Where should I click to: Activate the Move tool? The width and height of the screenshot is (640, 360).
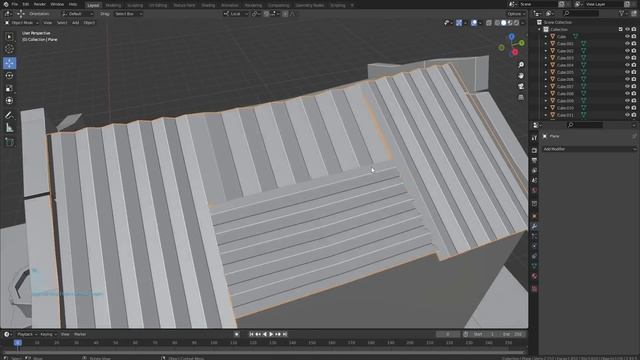(9, 63)
